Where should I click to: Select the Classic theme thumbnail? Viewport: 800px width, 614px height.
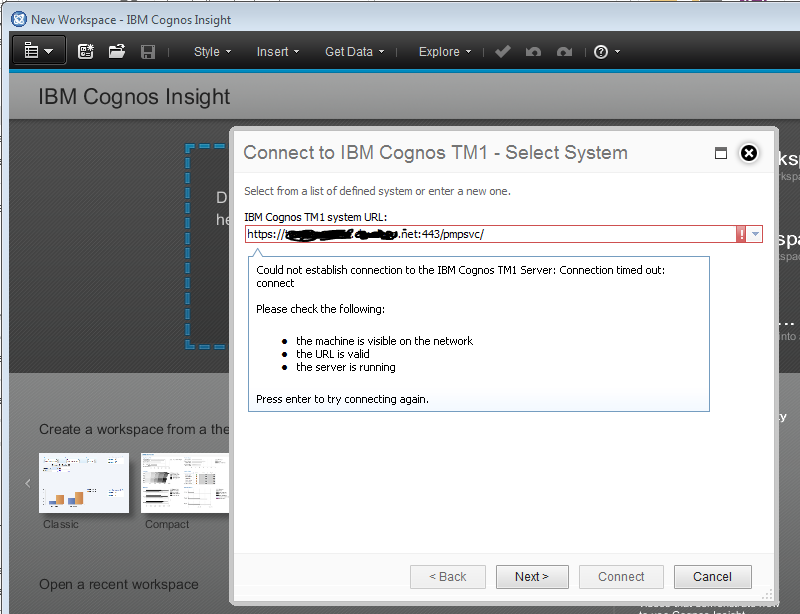pos(84,483)
